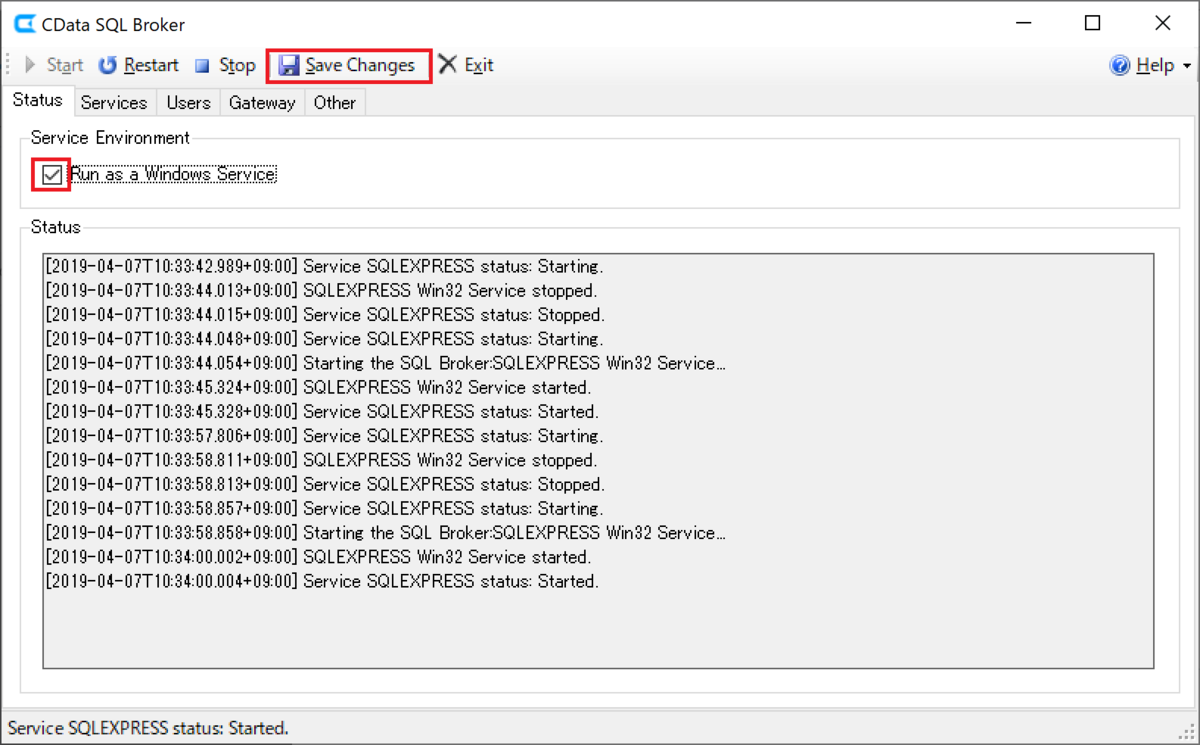Maximize the CData SQL Broker window

tap(1093, 23)
